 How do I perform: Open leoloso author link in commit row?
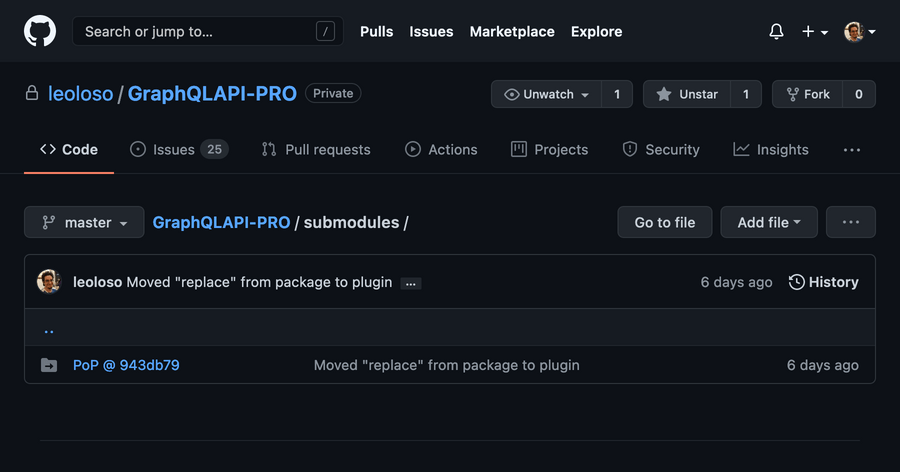pyautogui.click(x=98, y=282)
